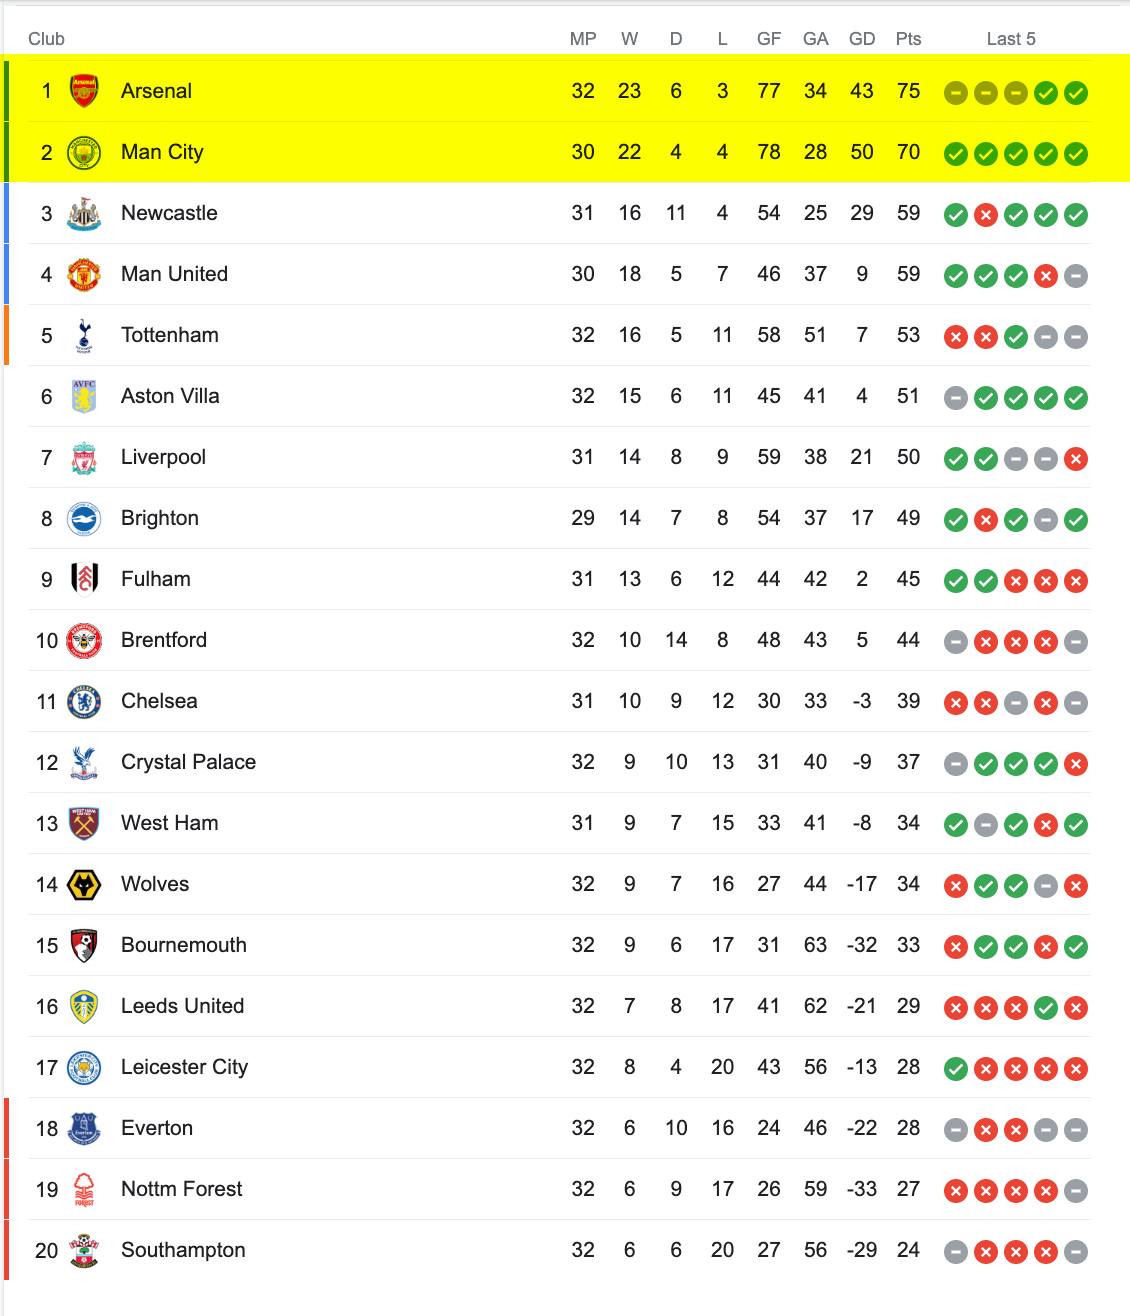The image size is (1130, 1316).
Task: Click Liverpool's latest loss cross icon
Action: coord(1076,459)
